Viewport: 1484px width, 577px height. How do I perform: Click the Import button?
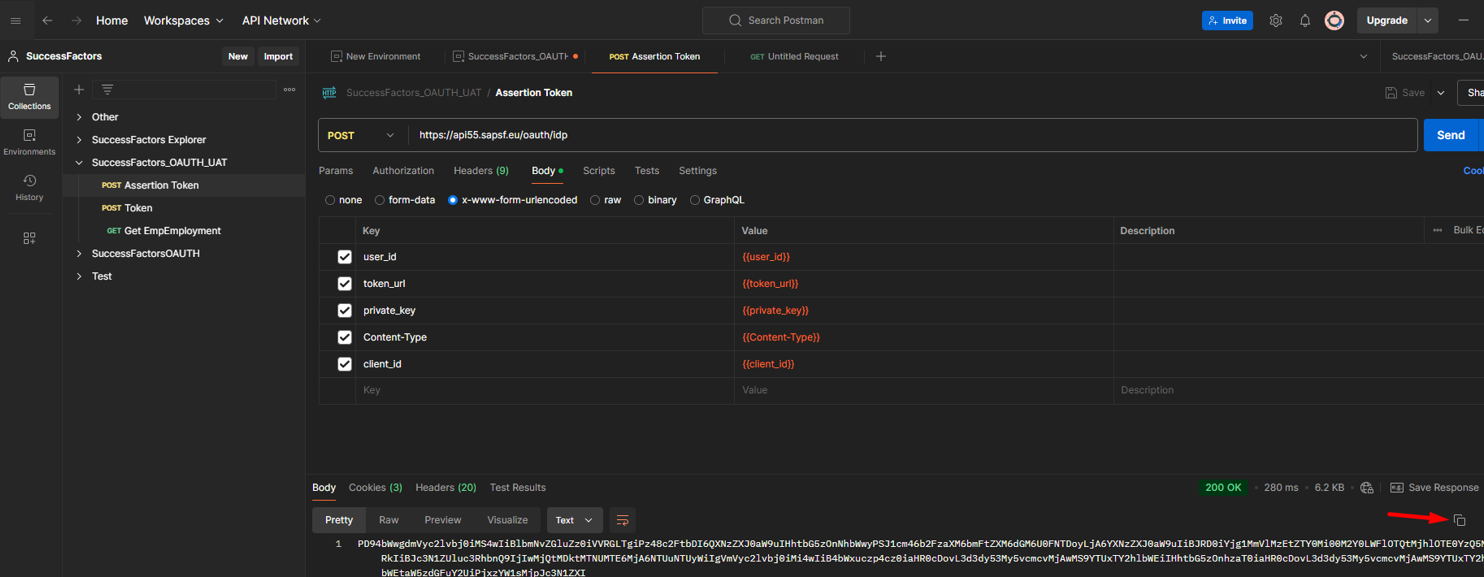278,56
